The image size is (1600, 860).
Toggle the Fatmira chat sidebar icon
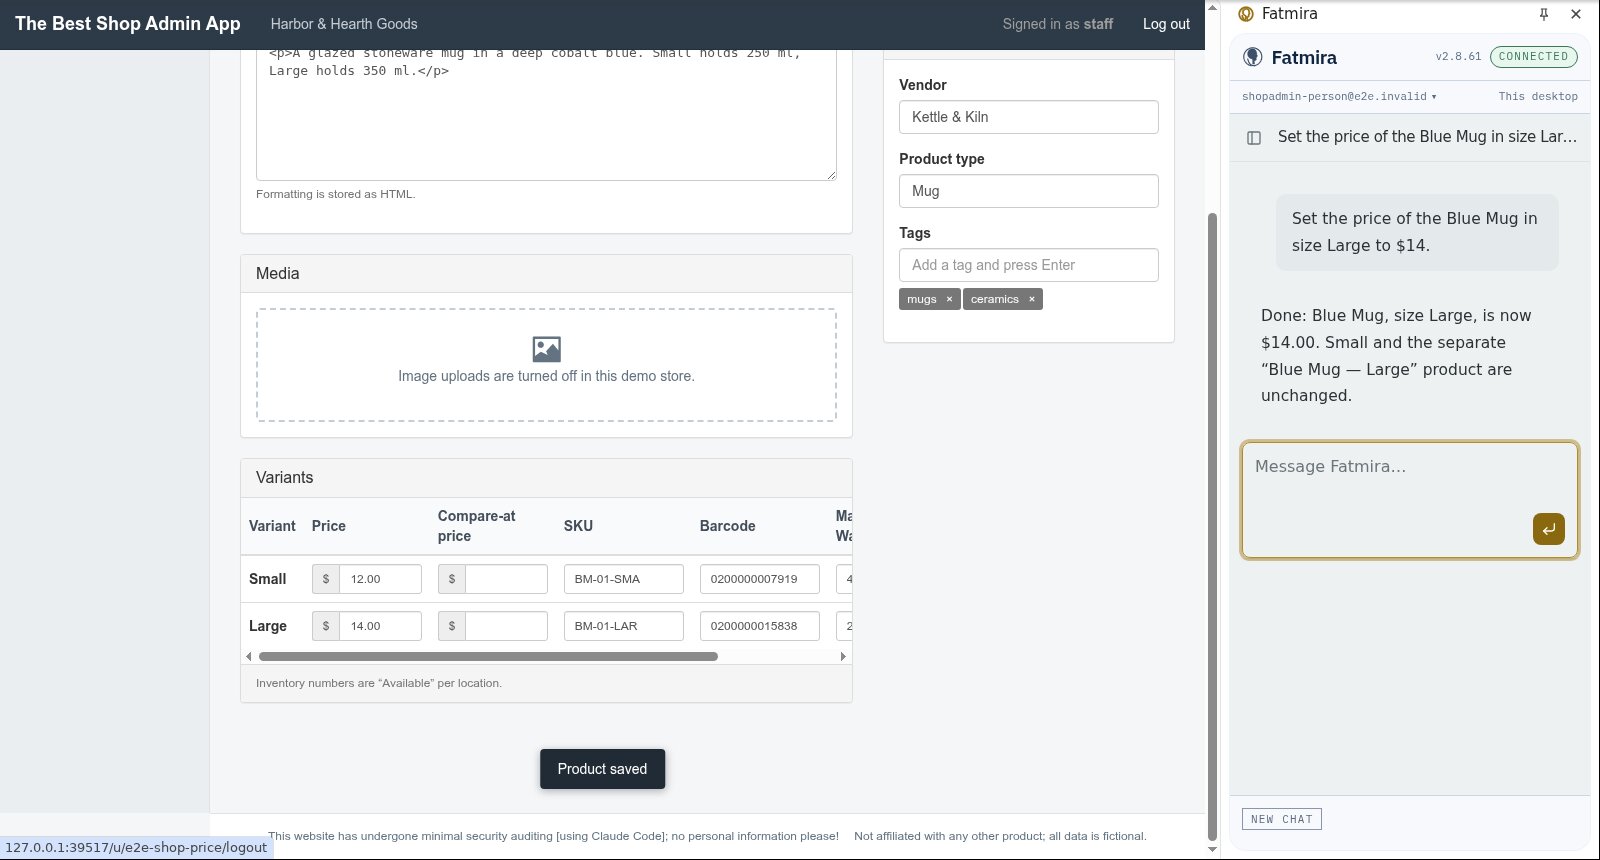[x=1254, y=137]
